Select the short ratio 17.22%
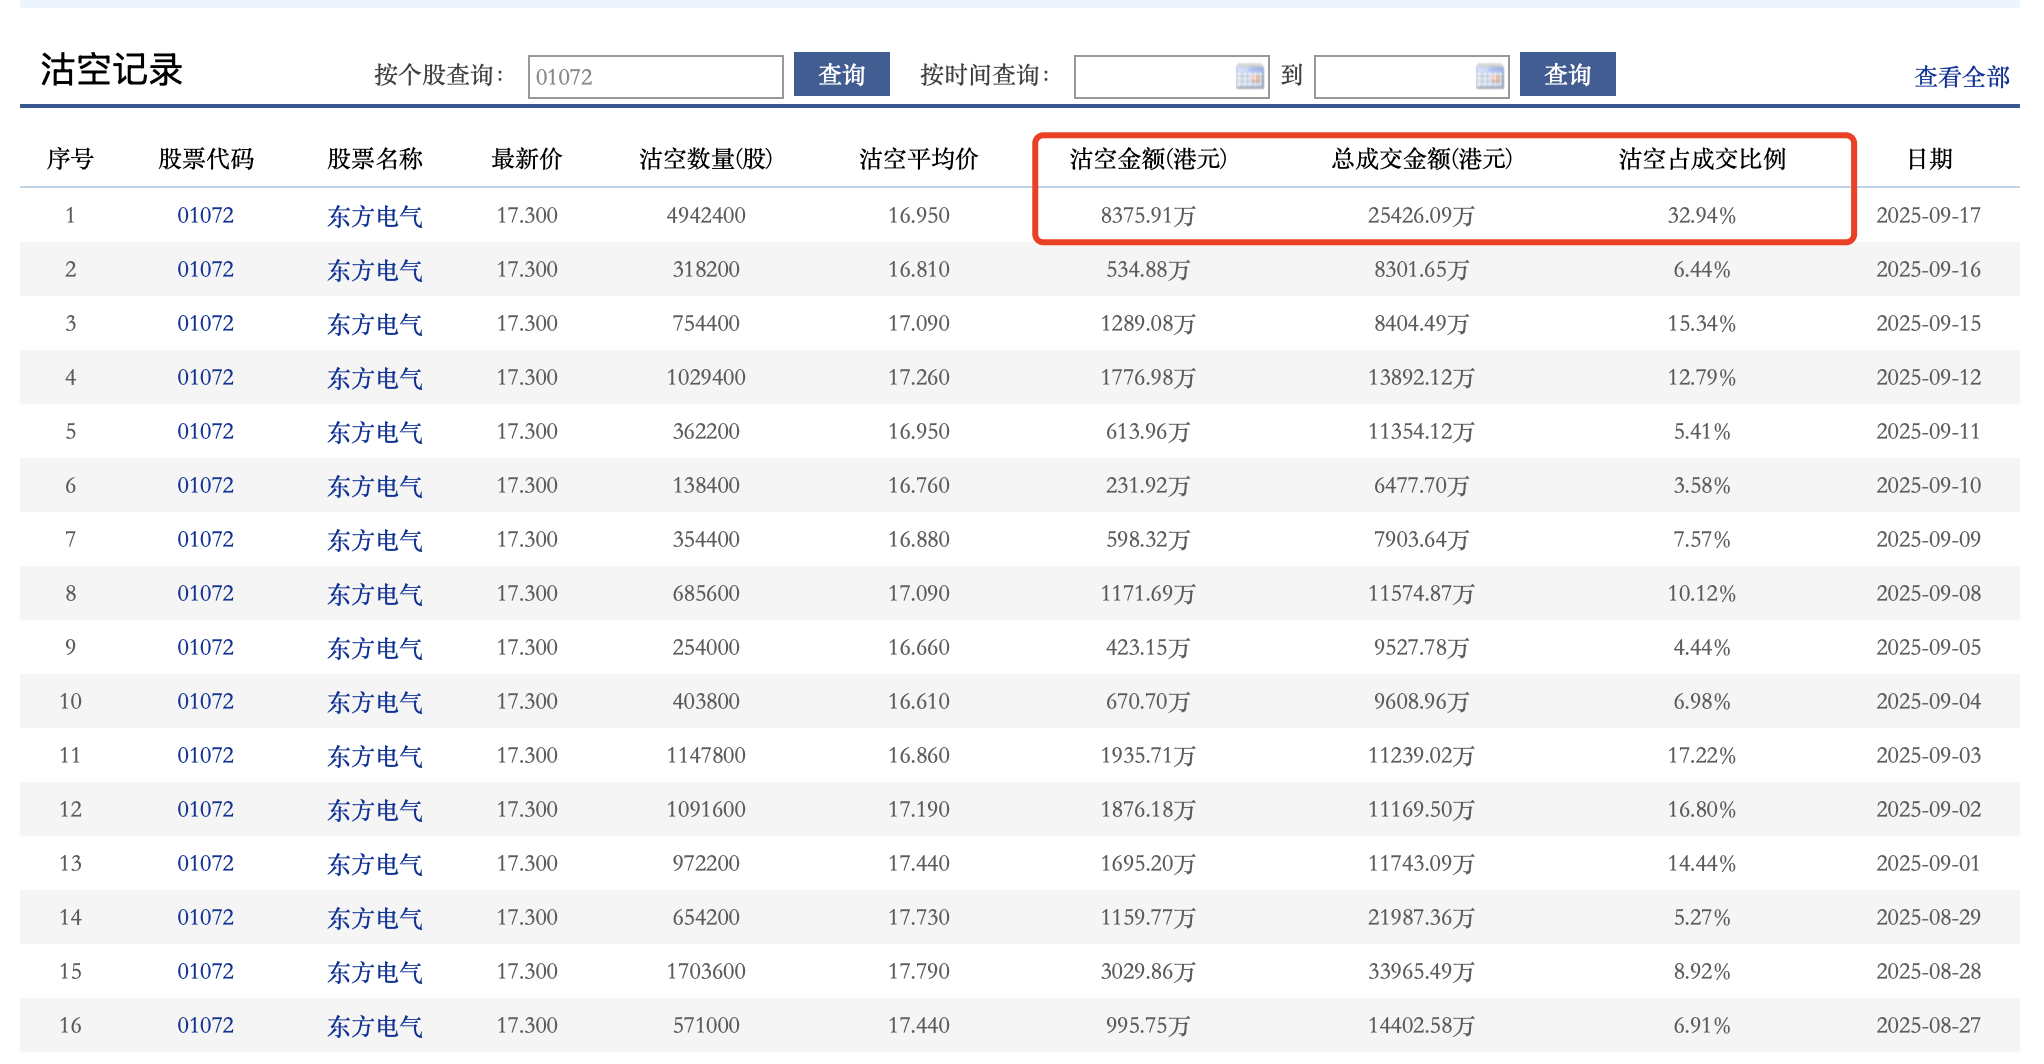The height and width of the screenshot is (1064, 2044). [1702, 755]
